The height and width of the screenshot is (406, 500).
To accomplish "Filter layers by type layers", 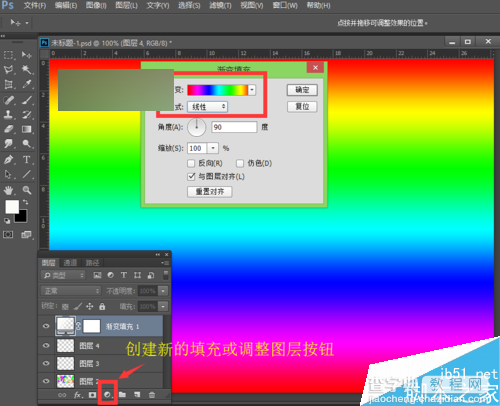I will 124,275.
